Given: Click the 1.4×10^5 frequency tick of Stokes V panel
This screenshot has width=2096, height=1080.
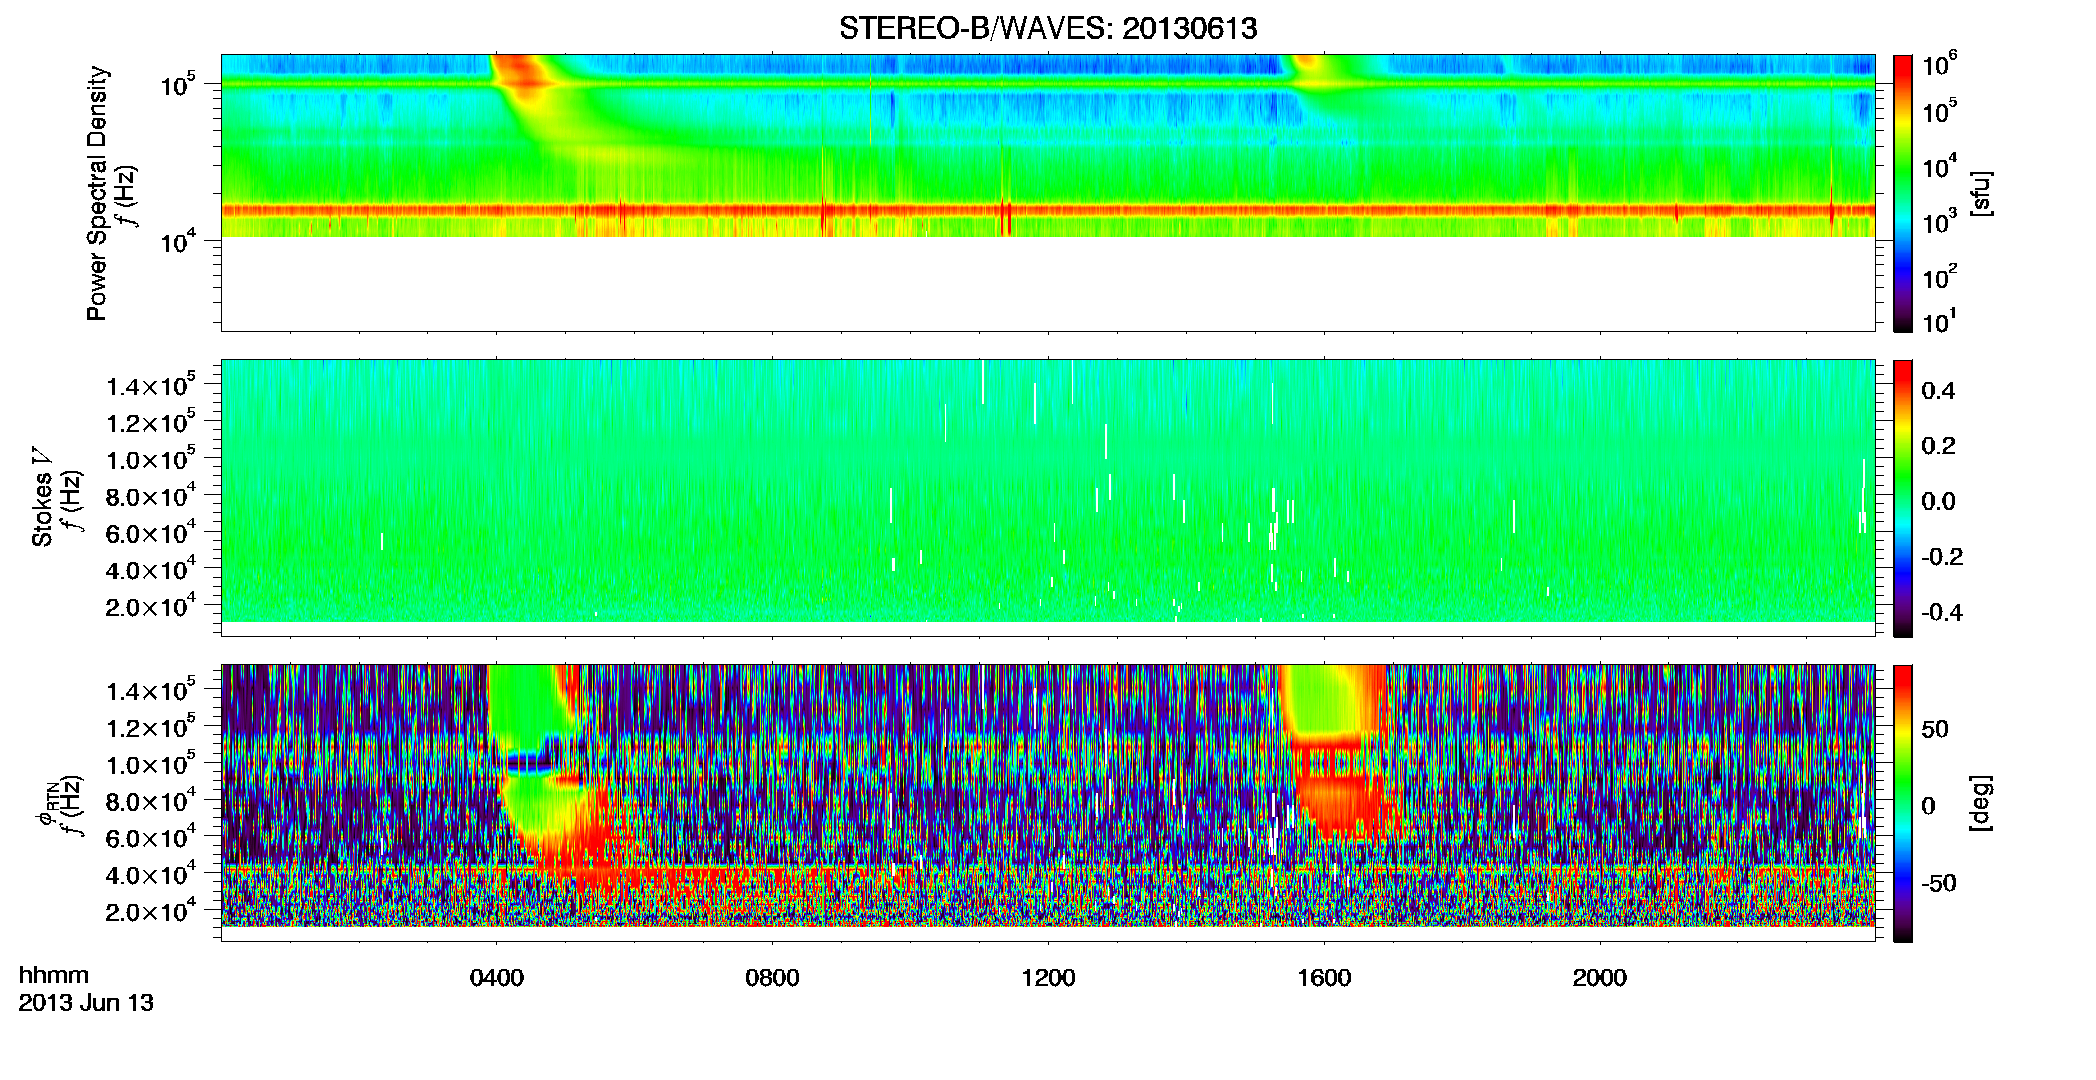Looking at the screenshot, I should 151,386.
